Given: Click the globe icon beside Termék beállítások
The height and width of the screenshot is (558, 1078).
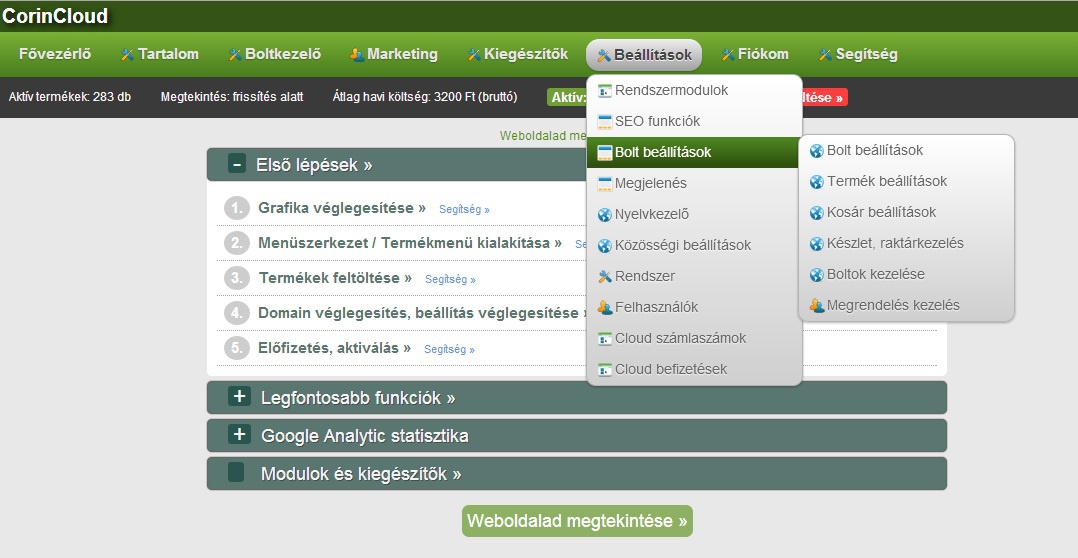Looking at the screenshot, I should point(817,182).
